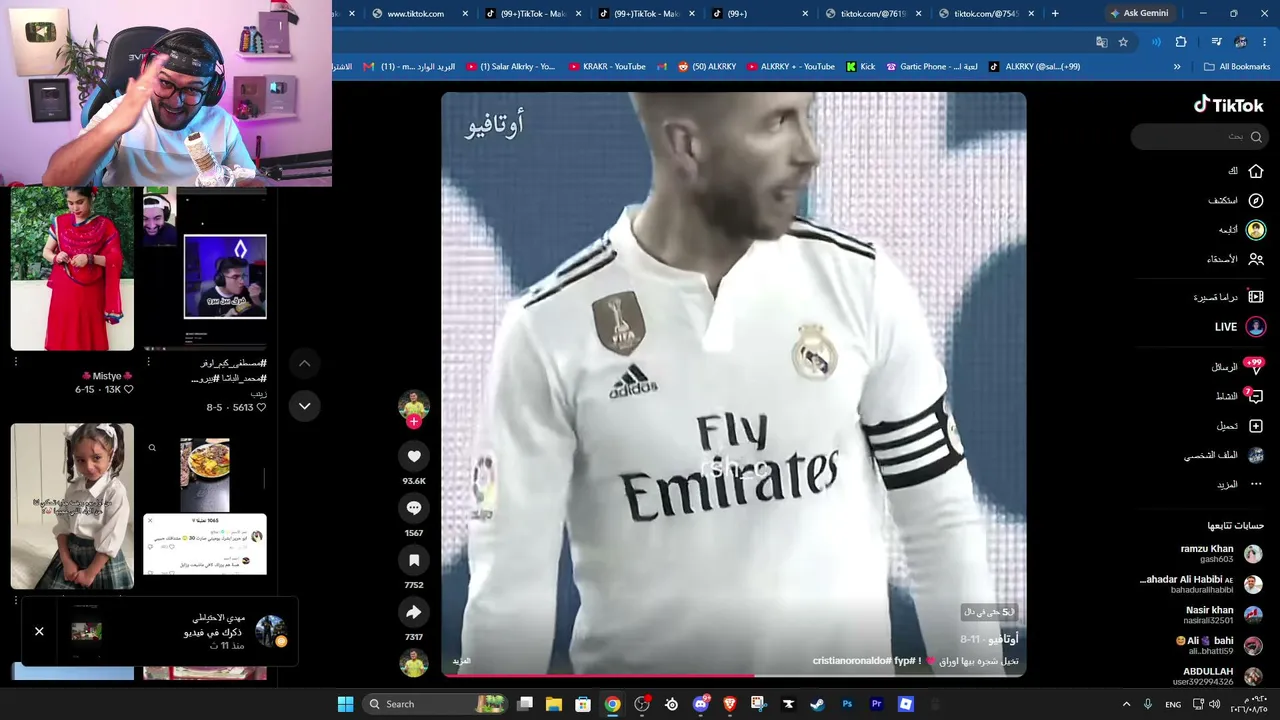Open the Upload plus icon
The image size is (1280, 720).
1256,426
